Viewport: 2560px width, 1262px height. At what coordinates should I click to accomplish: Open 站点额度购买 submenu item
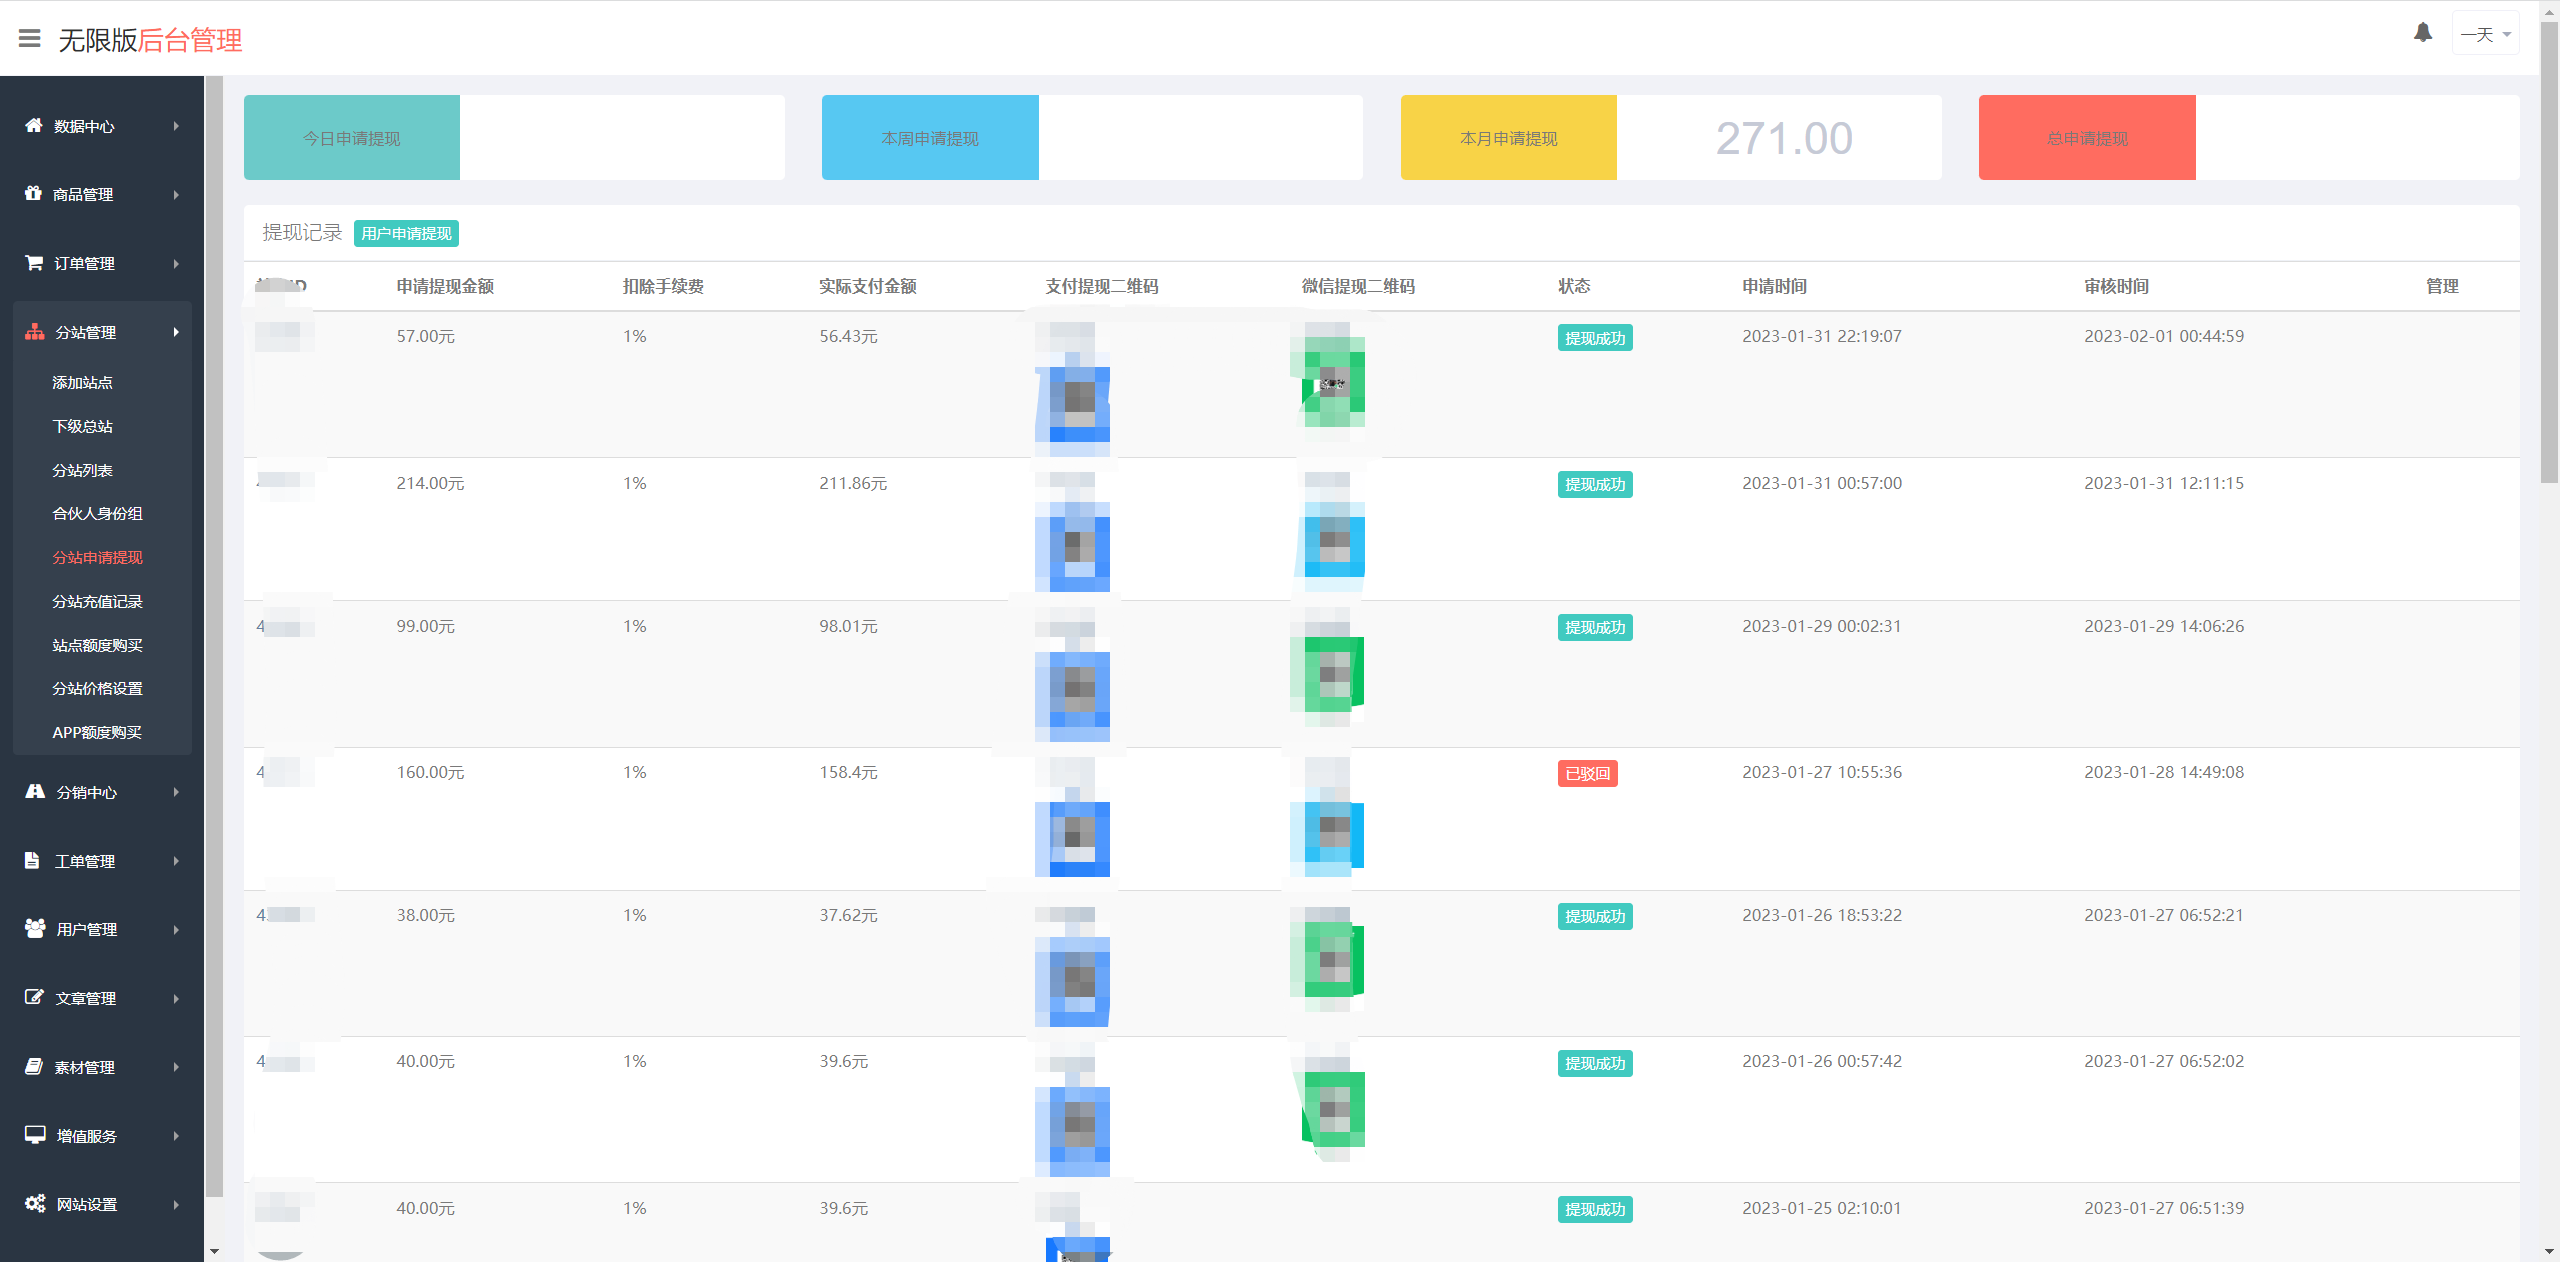[x=97, y=645]
